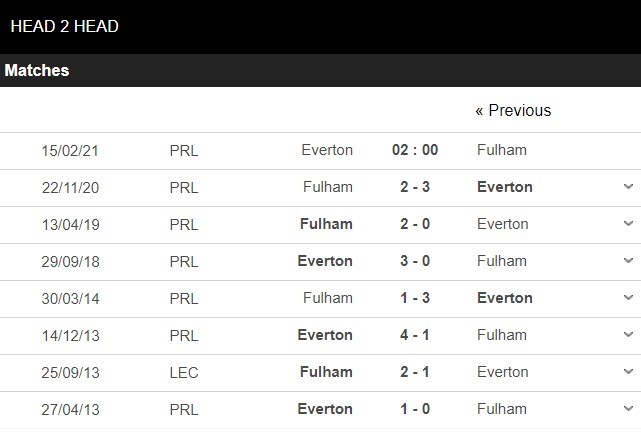Click the 3 - 0 score on 29/09/18
Image resolution: width=641 pixels, height=433 pixels.
click(x=415, y=261)
